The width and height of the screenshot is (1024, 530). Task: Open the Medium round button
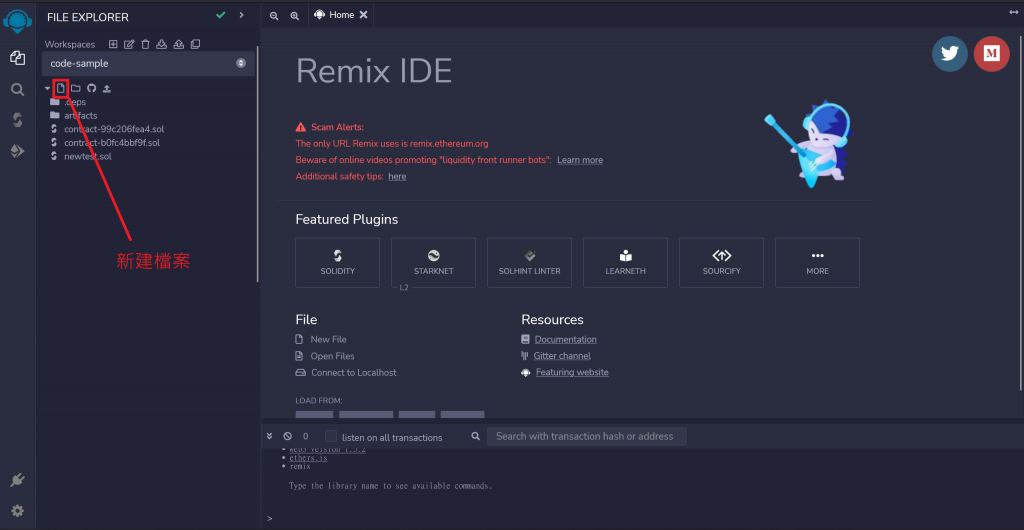991,54
